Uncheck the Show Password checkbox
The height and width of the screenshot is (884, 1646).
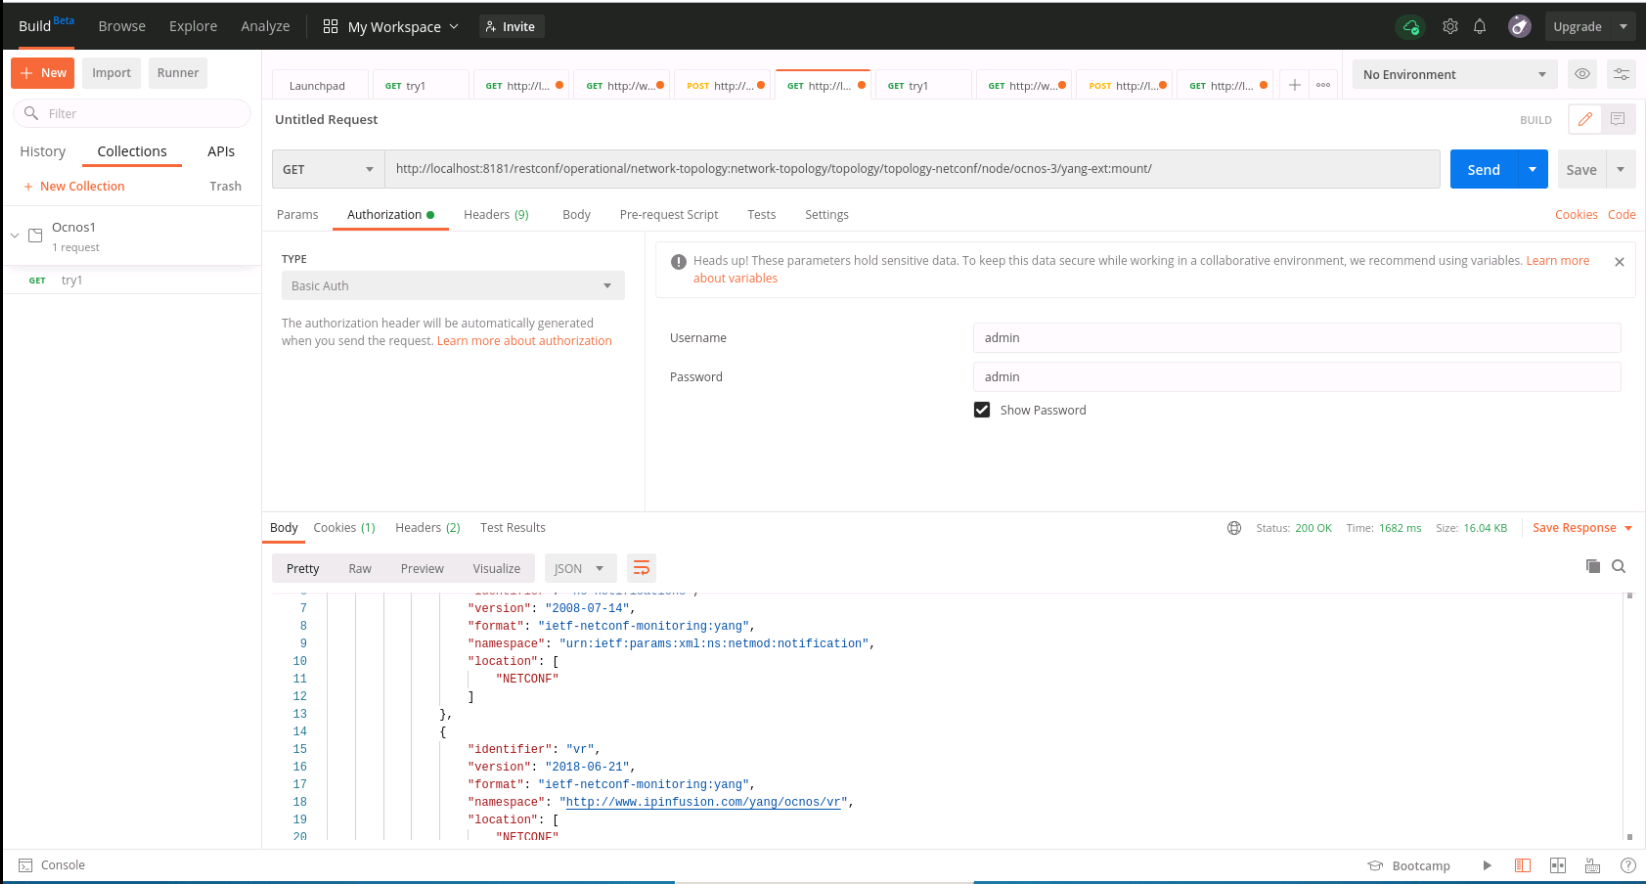[982, 410]
